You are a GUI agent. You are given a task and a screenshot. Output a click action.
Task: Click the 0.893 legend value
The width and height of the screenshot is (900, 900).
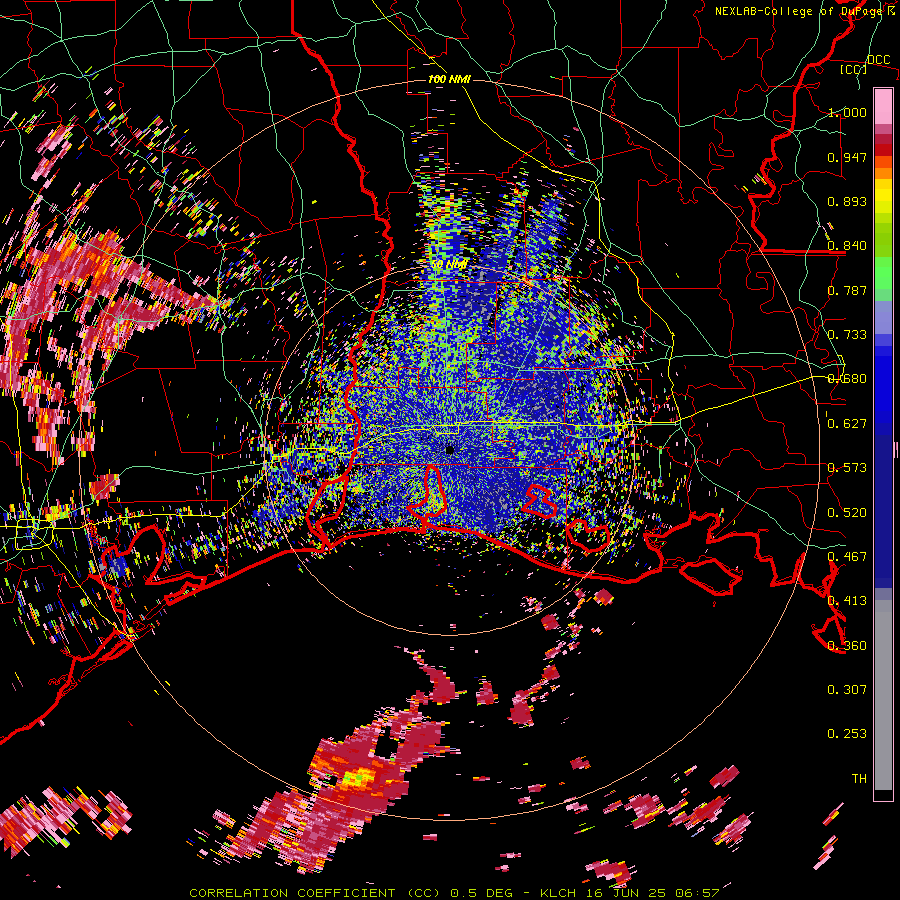click(x=847, y=201)
